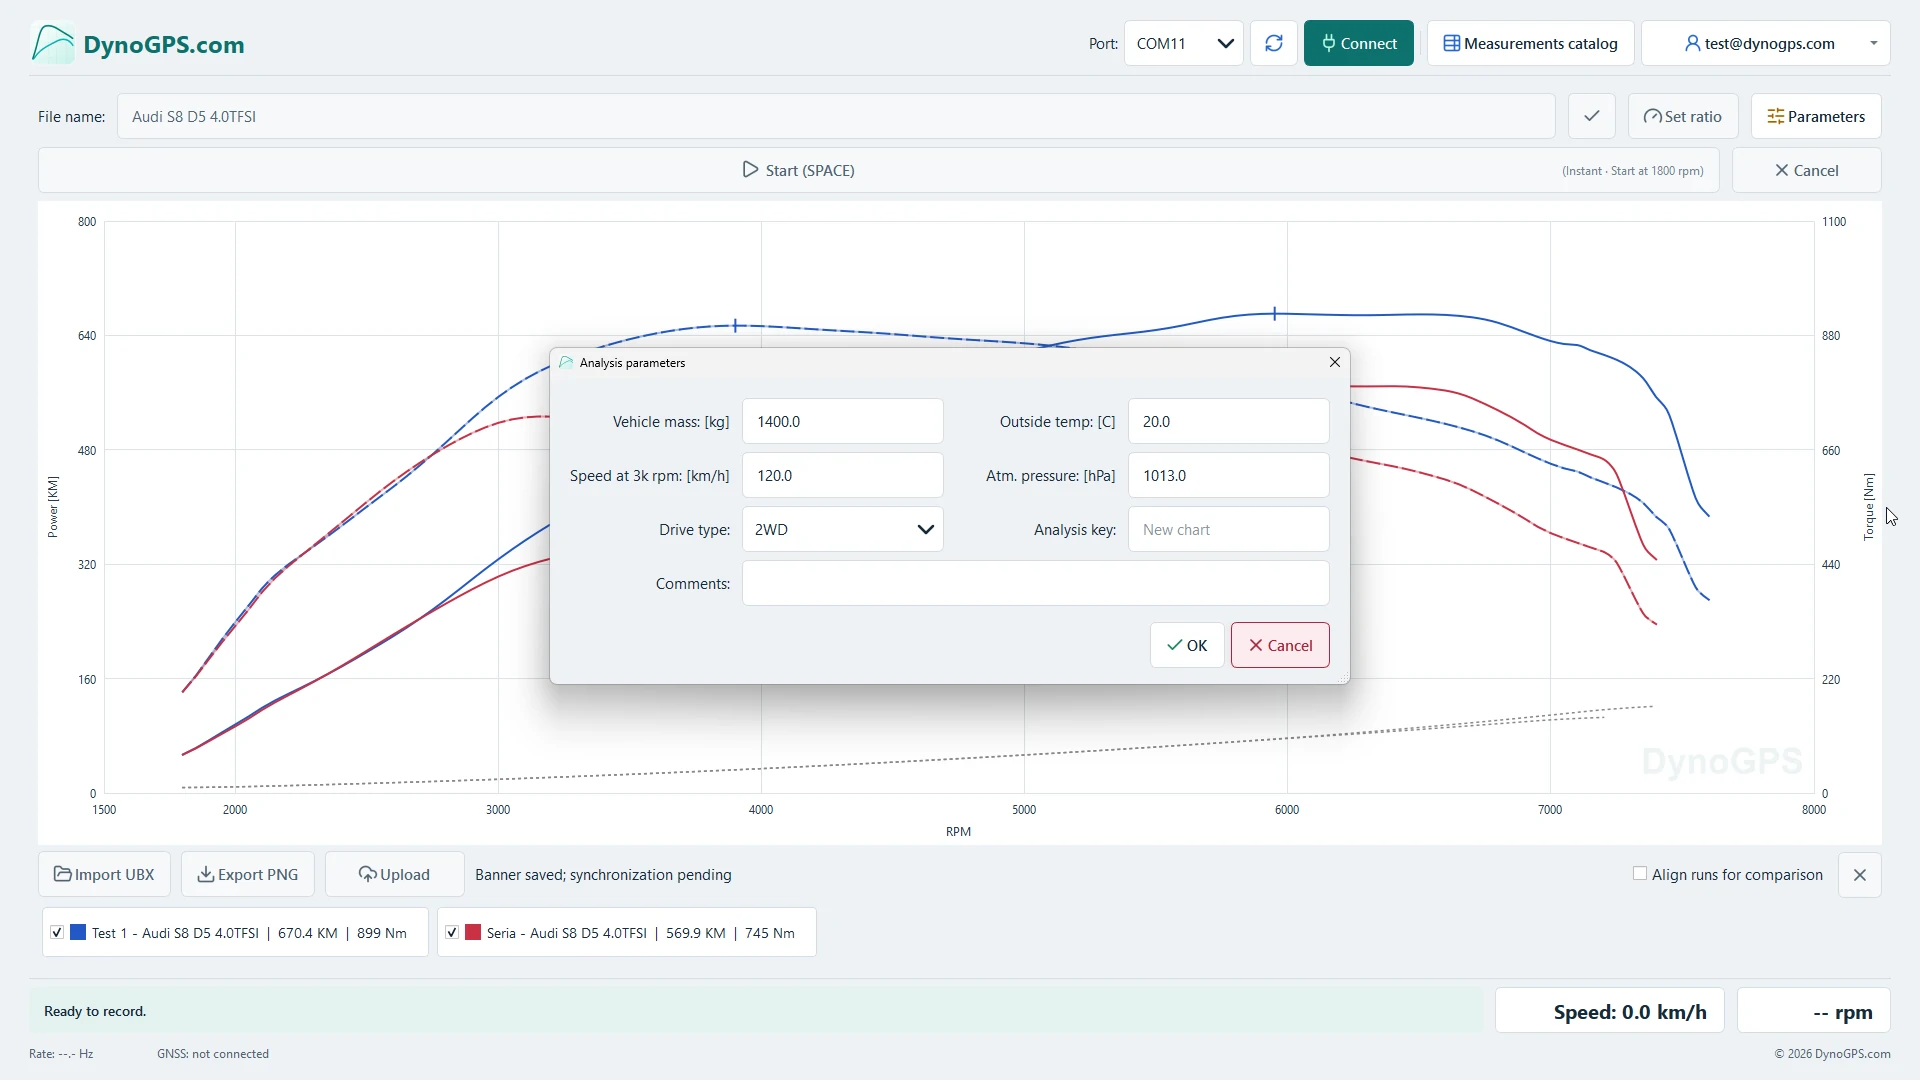Uncheck the Seria run checkbox
The width and height of the screenshot is (1920, 1080).
[452, 932]
